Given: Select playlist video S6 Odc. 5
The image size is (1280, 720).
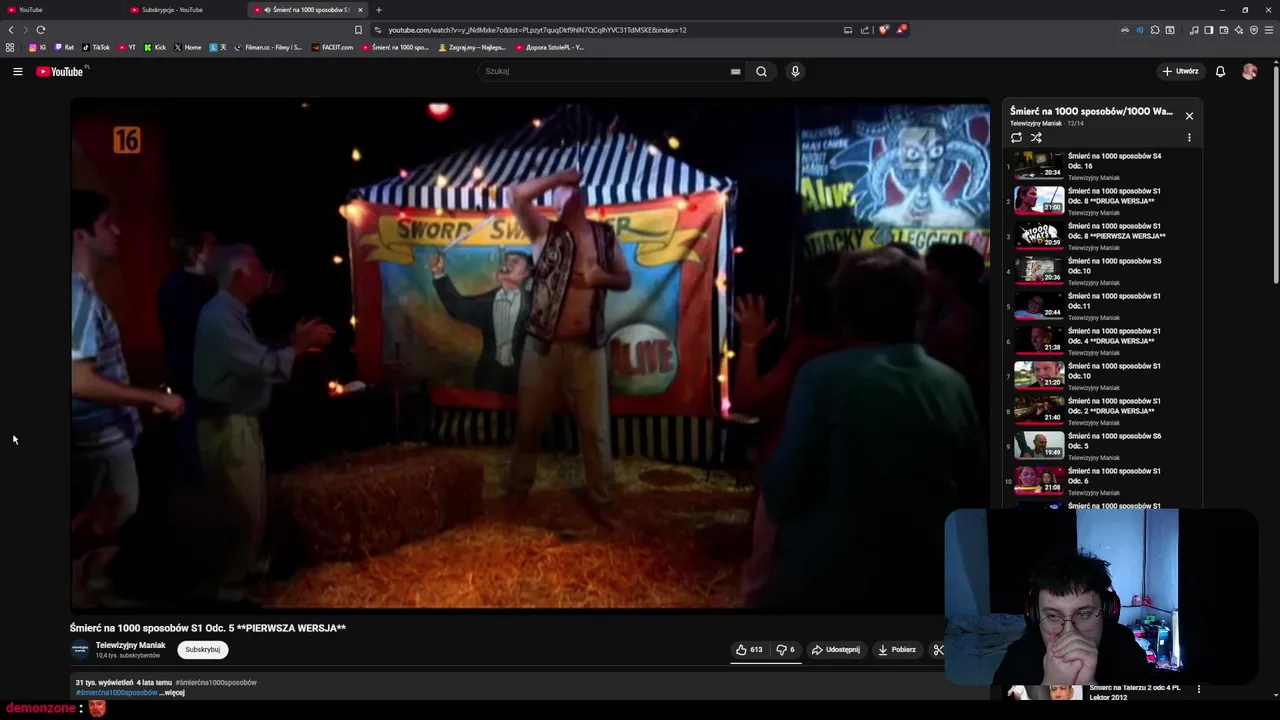Looking at the screenshot, I should click(x=1103, y=445).
